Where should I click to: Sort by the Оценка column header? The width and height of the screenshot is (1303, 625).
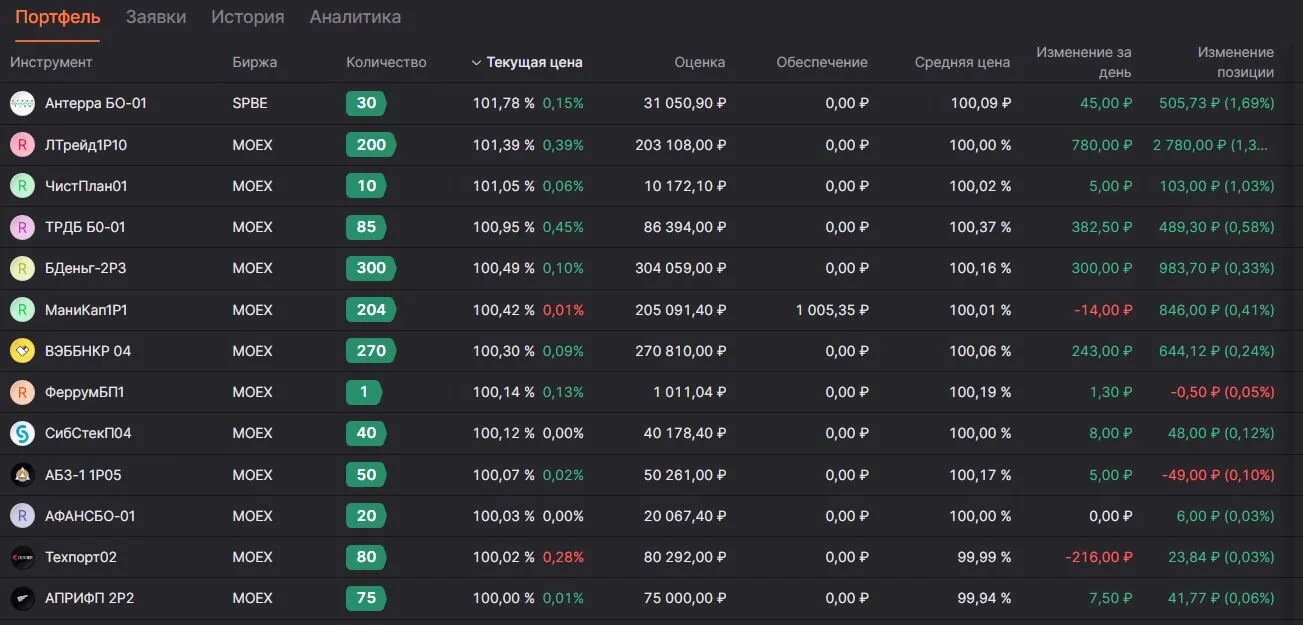[x=700, y=62]
